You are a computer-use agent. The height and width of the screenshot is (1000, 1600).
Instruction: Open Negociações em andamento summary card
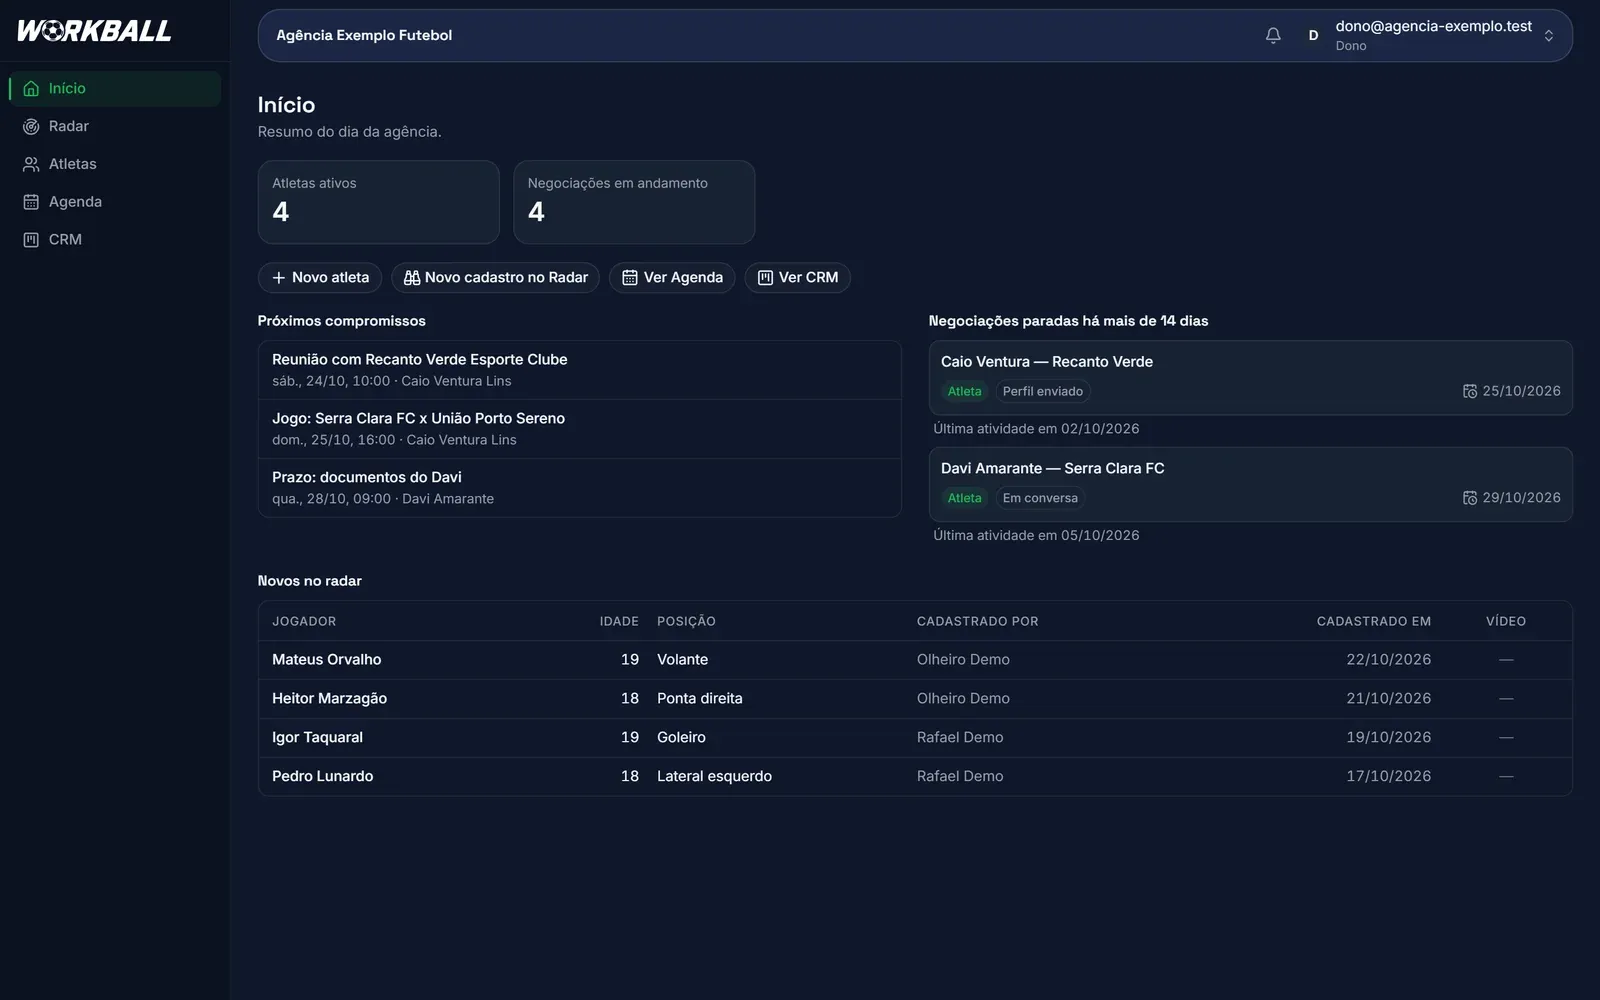634,202
